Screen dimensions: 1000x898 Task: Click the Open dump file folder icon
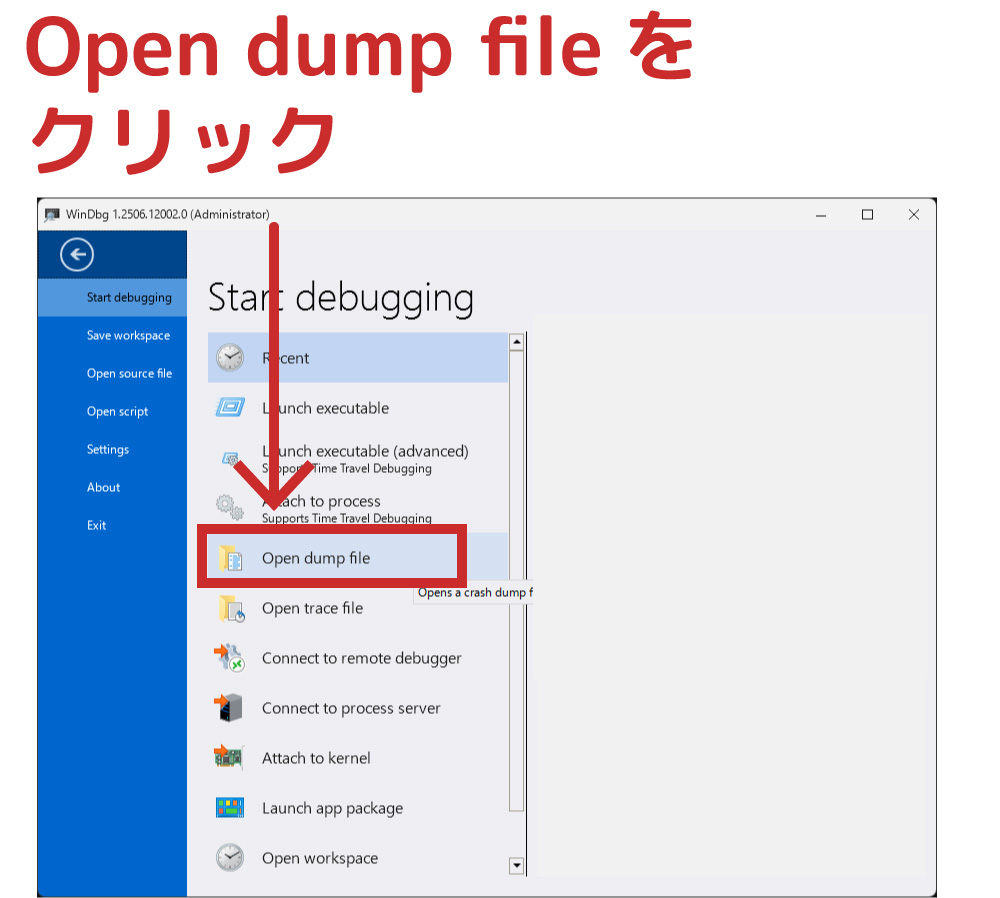pos(231,558)
